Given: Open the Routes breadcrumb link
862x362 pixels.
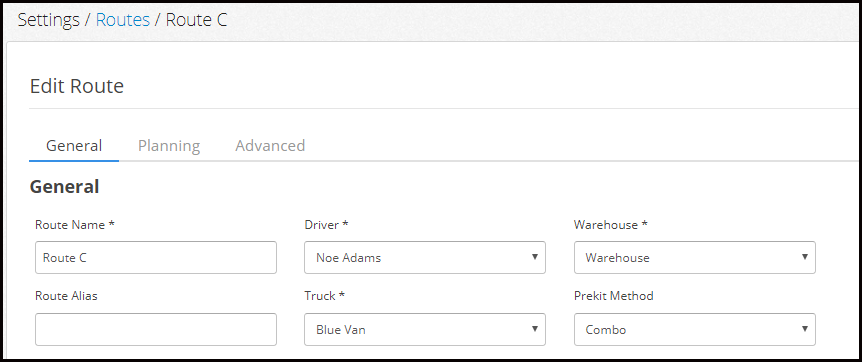Looking at the screenshot, I should tap(123, 20).
